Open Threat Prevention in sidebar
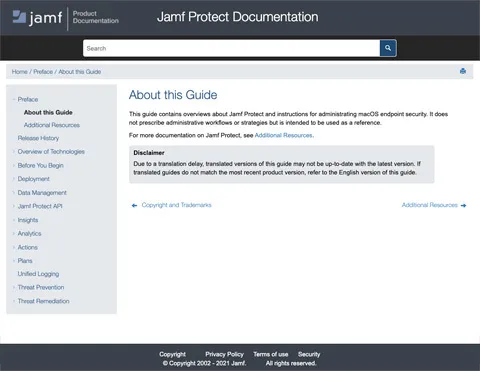The height and width of the screenshot is (371, 480). [41, 287]
